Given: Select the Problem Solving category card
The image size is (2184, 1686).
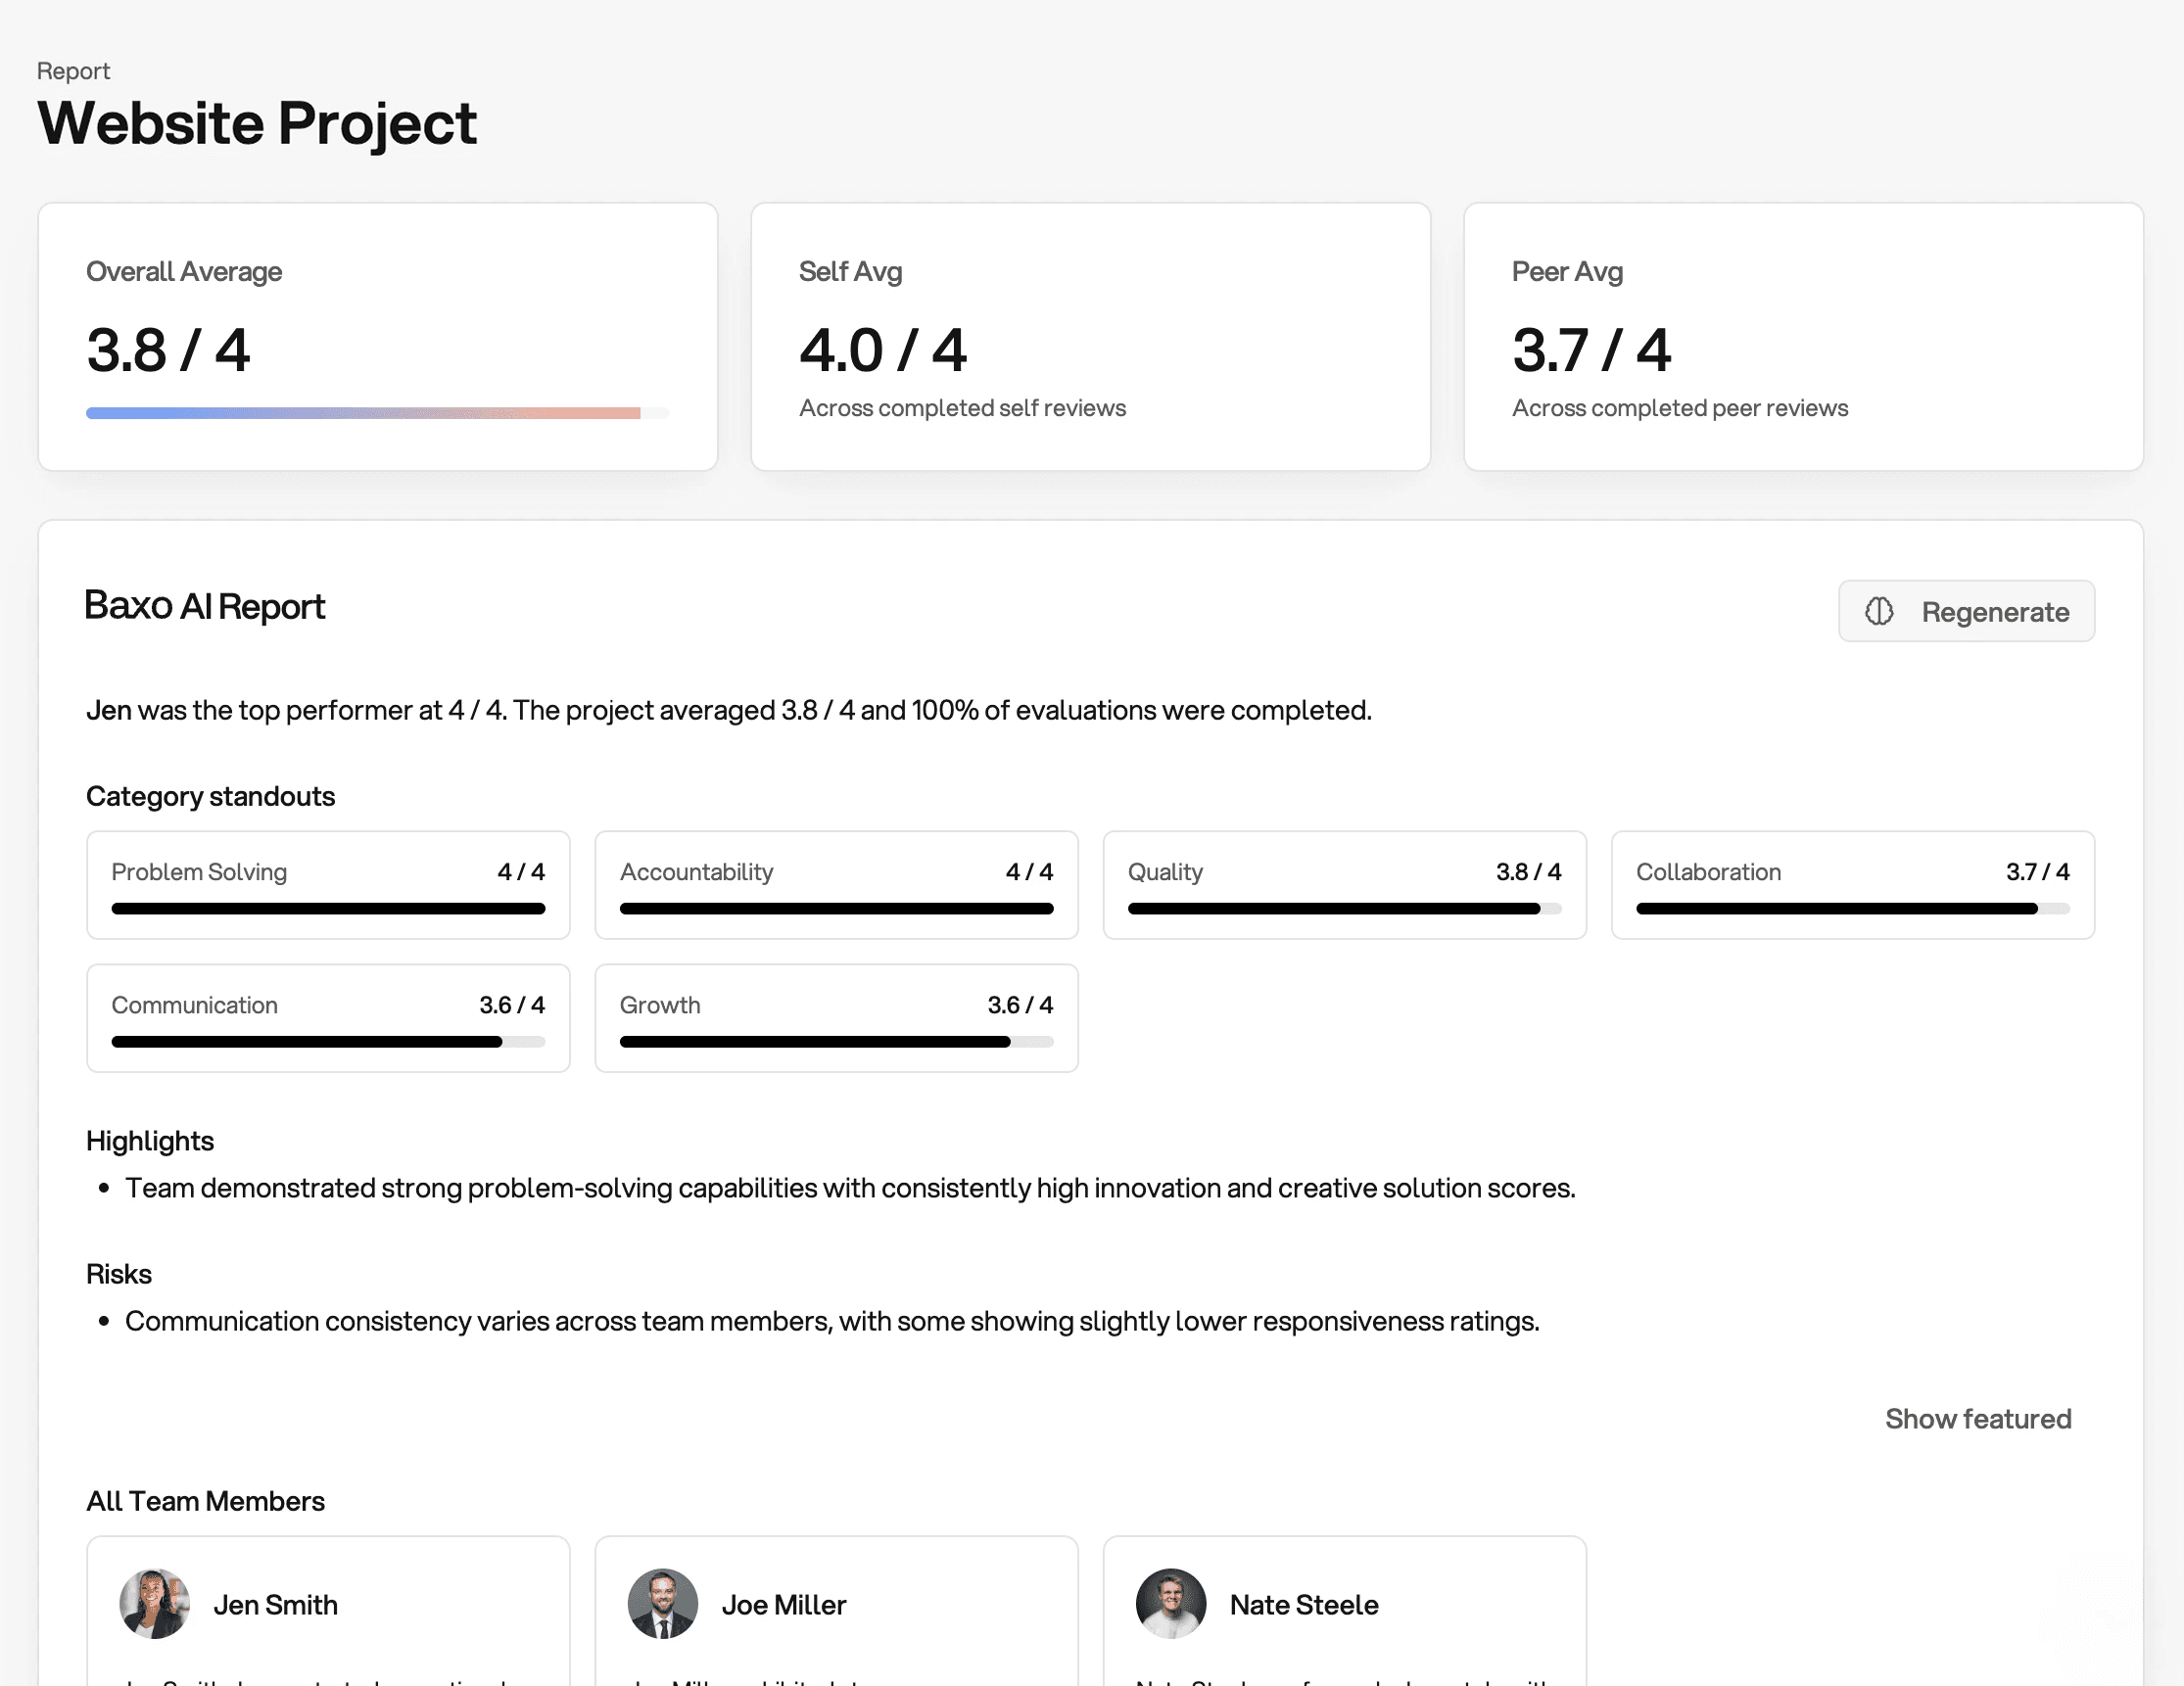Looking at the screenshot, I should [327, 885].
